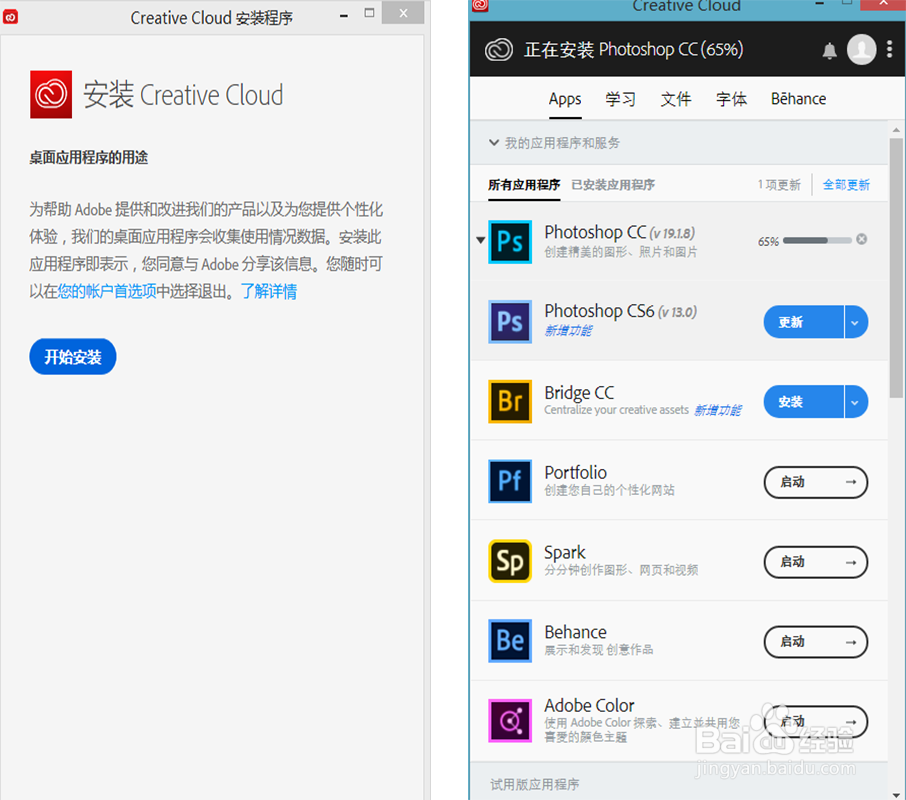Expand the dropdown arrow beside Photoshop CS6 更新

point(853,322)
